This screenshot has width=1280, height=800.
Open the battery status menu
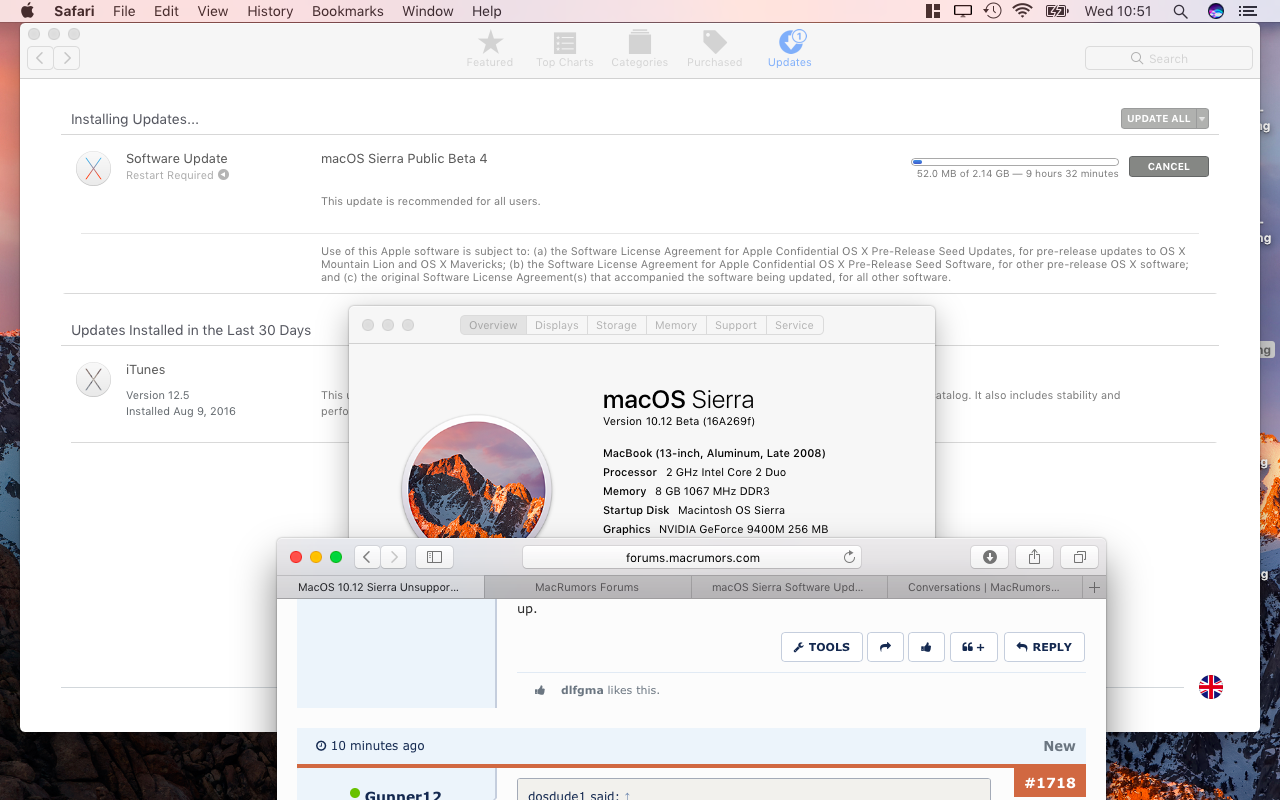tap(1057, 11)
